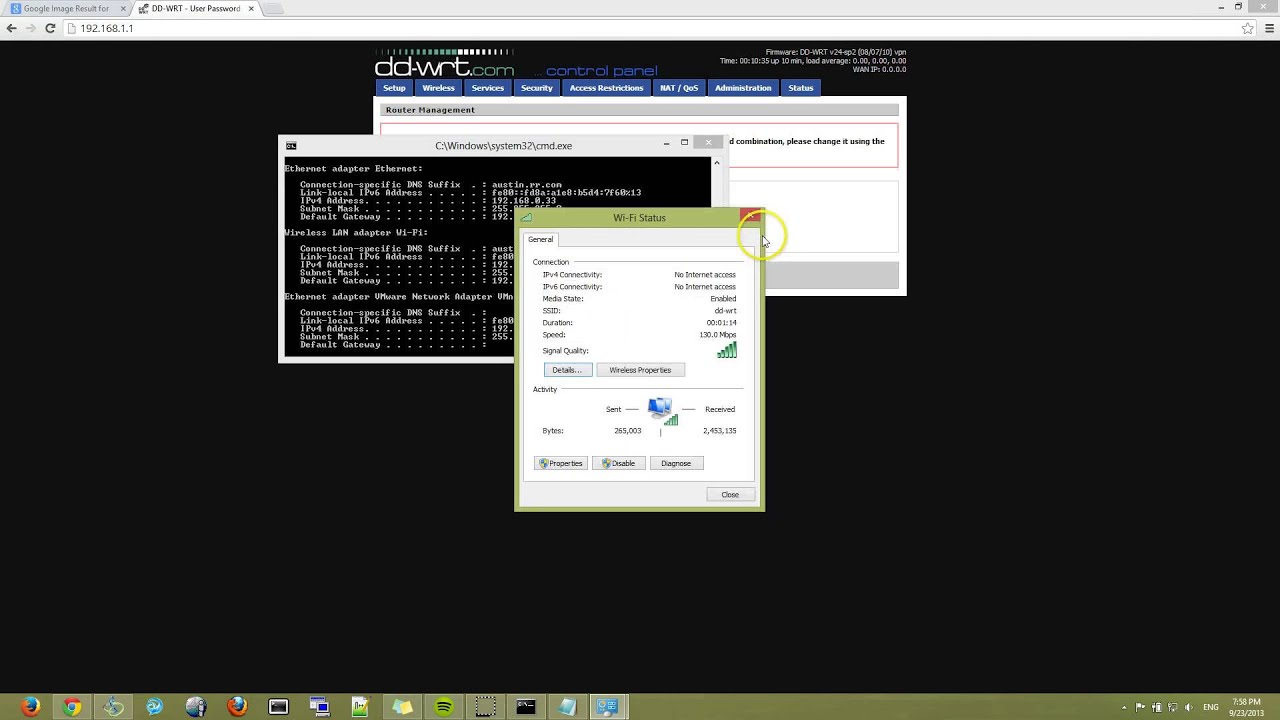This screenshot has width=1280, height=720.
Task: Click the network tray icon
Action: click(1173, 707)
